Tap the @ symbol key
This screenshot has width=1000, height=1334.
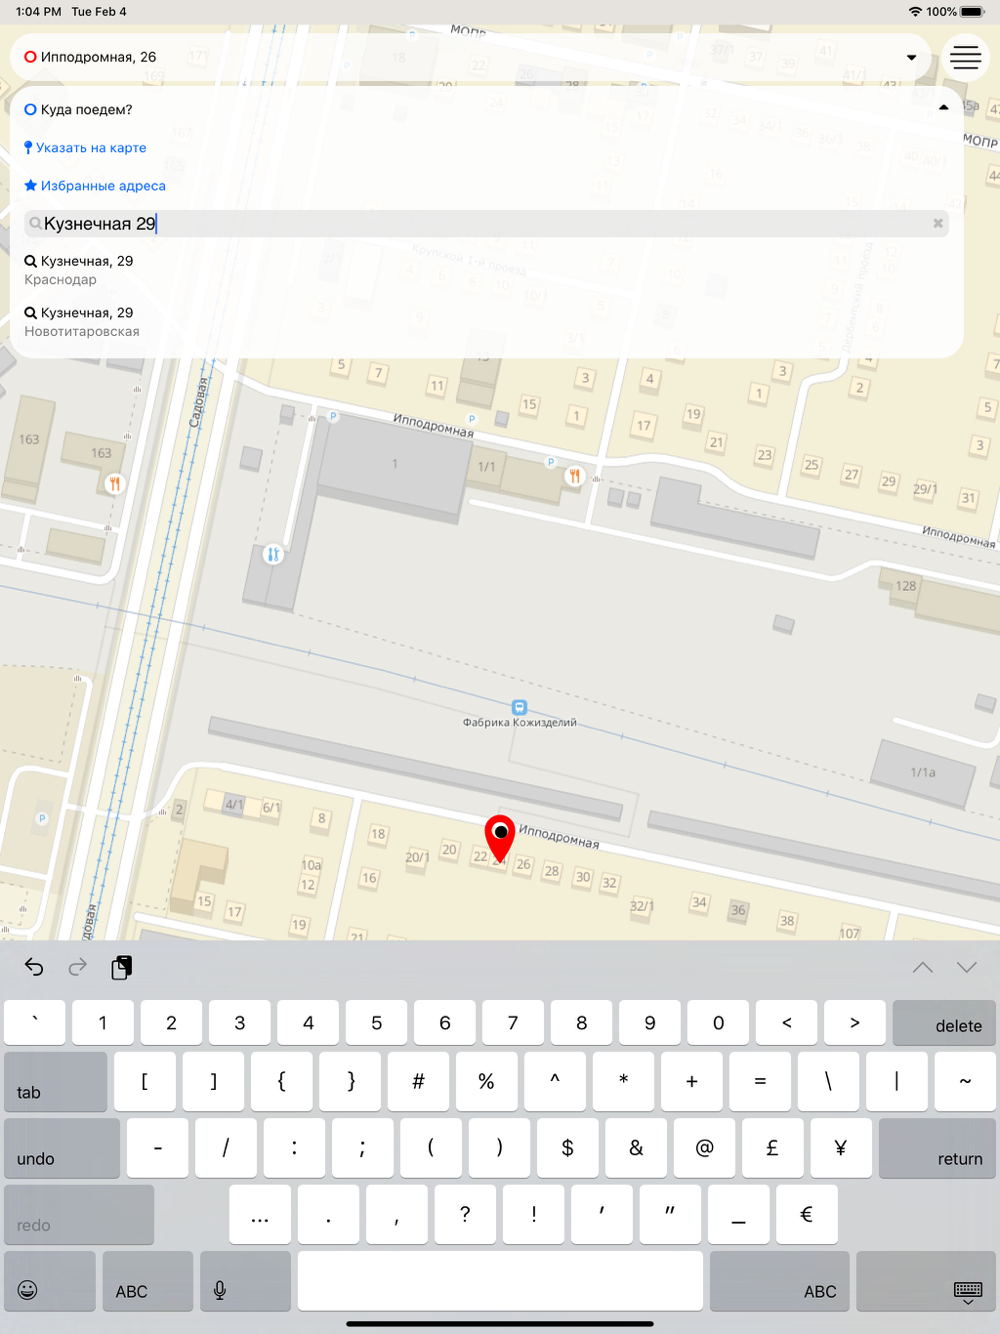[704, 1148]
